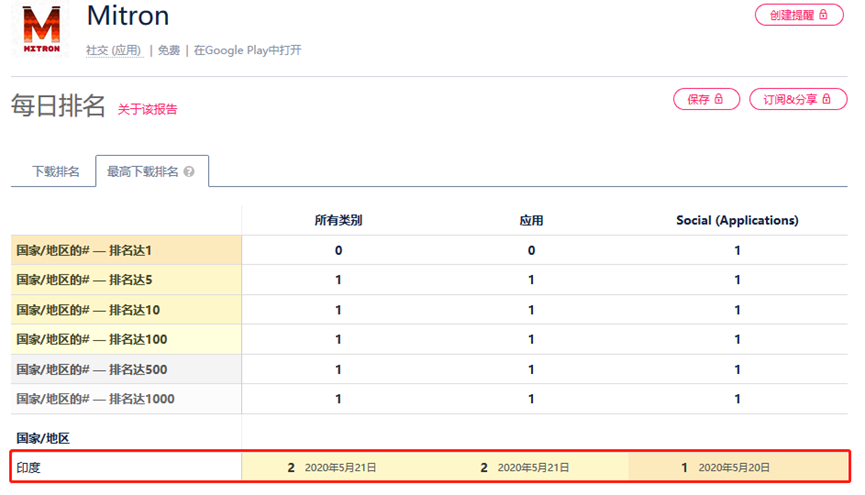Open 在Google Play中打开 link
Viewport: 865px width, 495px height.
click(x=248, y=50)
